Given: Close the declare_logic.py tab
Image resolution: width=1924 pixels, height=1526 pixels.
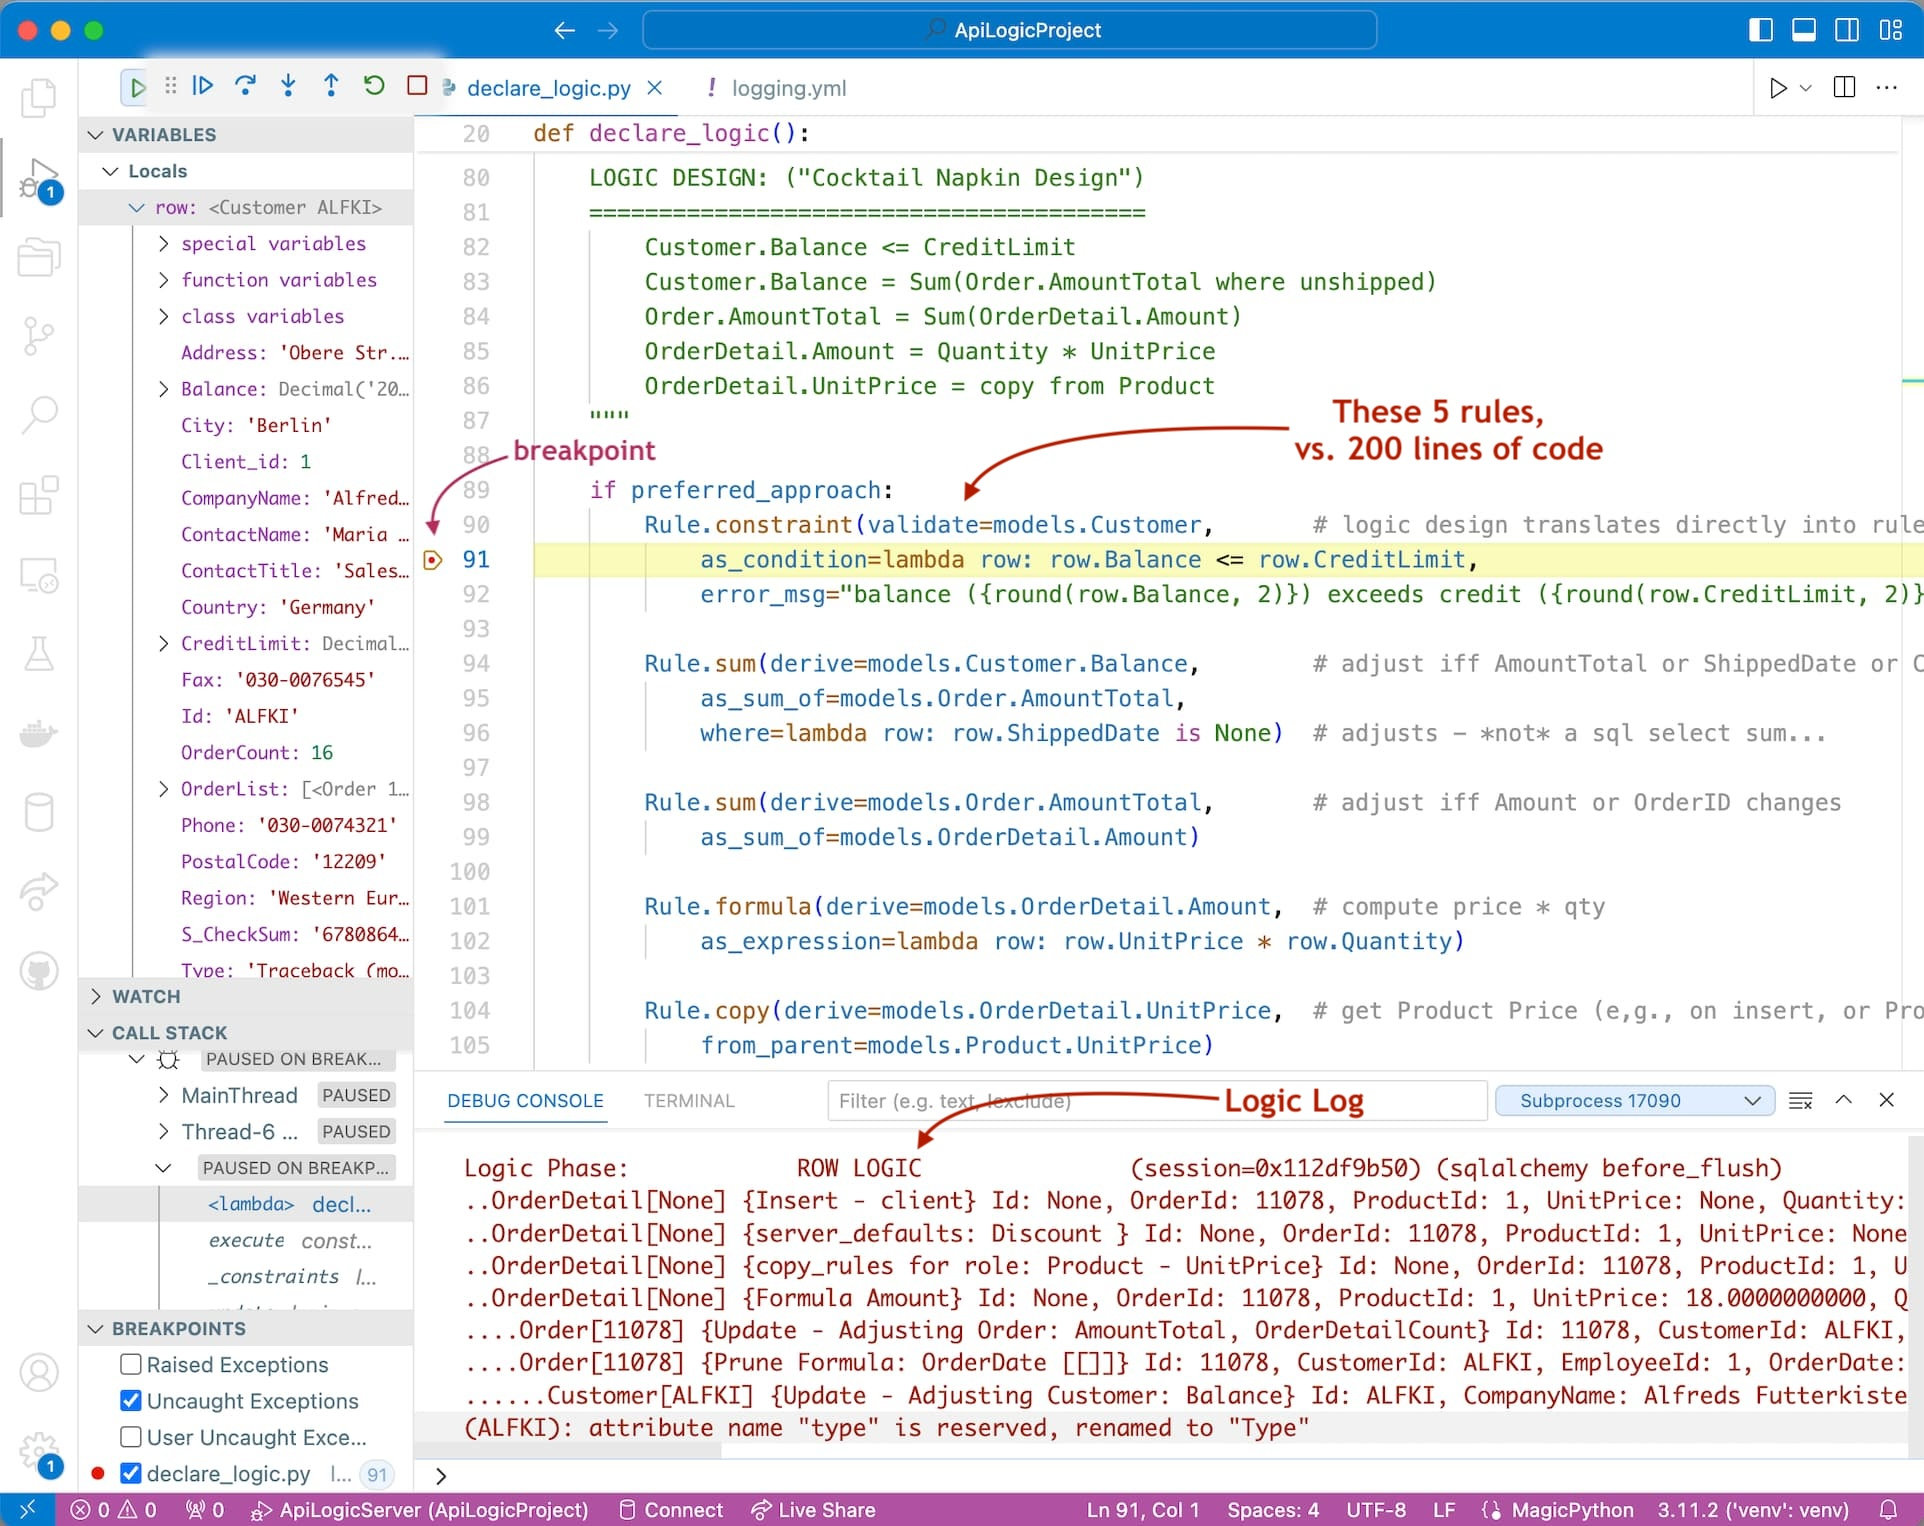Looking at the screenshot, I should pyautogui.click(x=655, y=88).
